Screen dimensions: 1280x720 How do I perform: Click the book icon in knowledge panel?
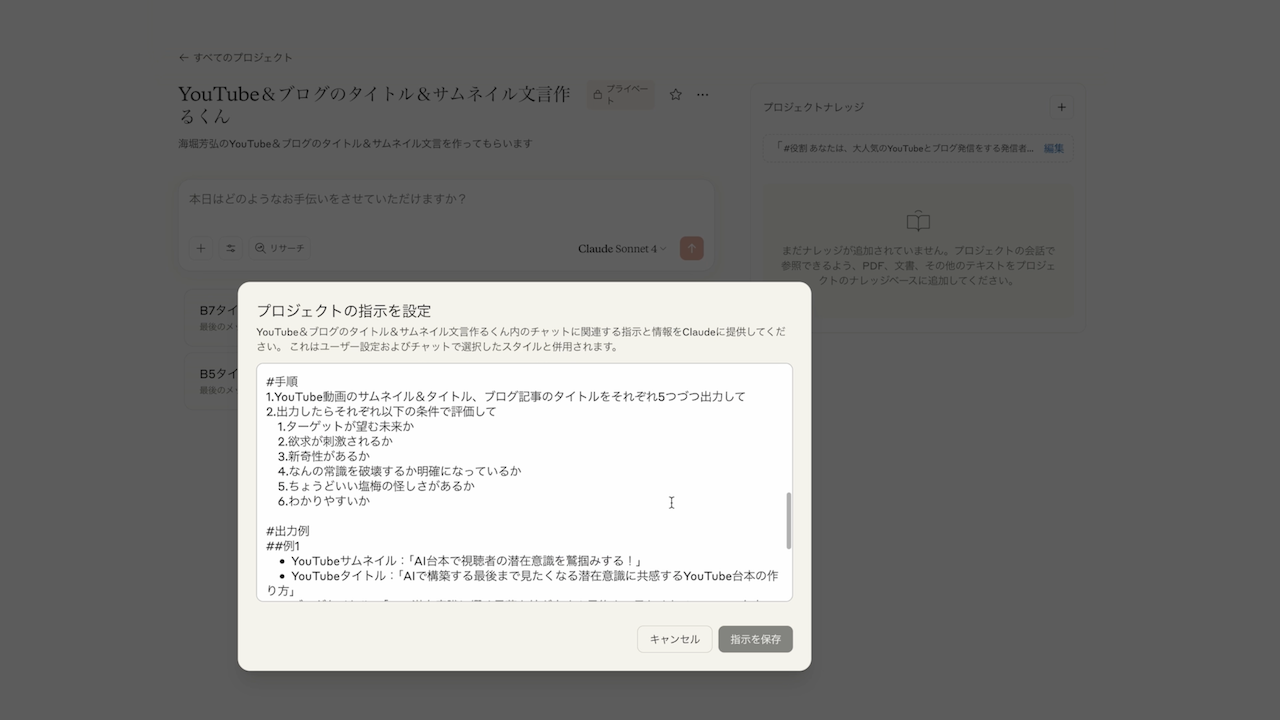pyautogui.click(x=917, y=222)
